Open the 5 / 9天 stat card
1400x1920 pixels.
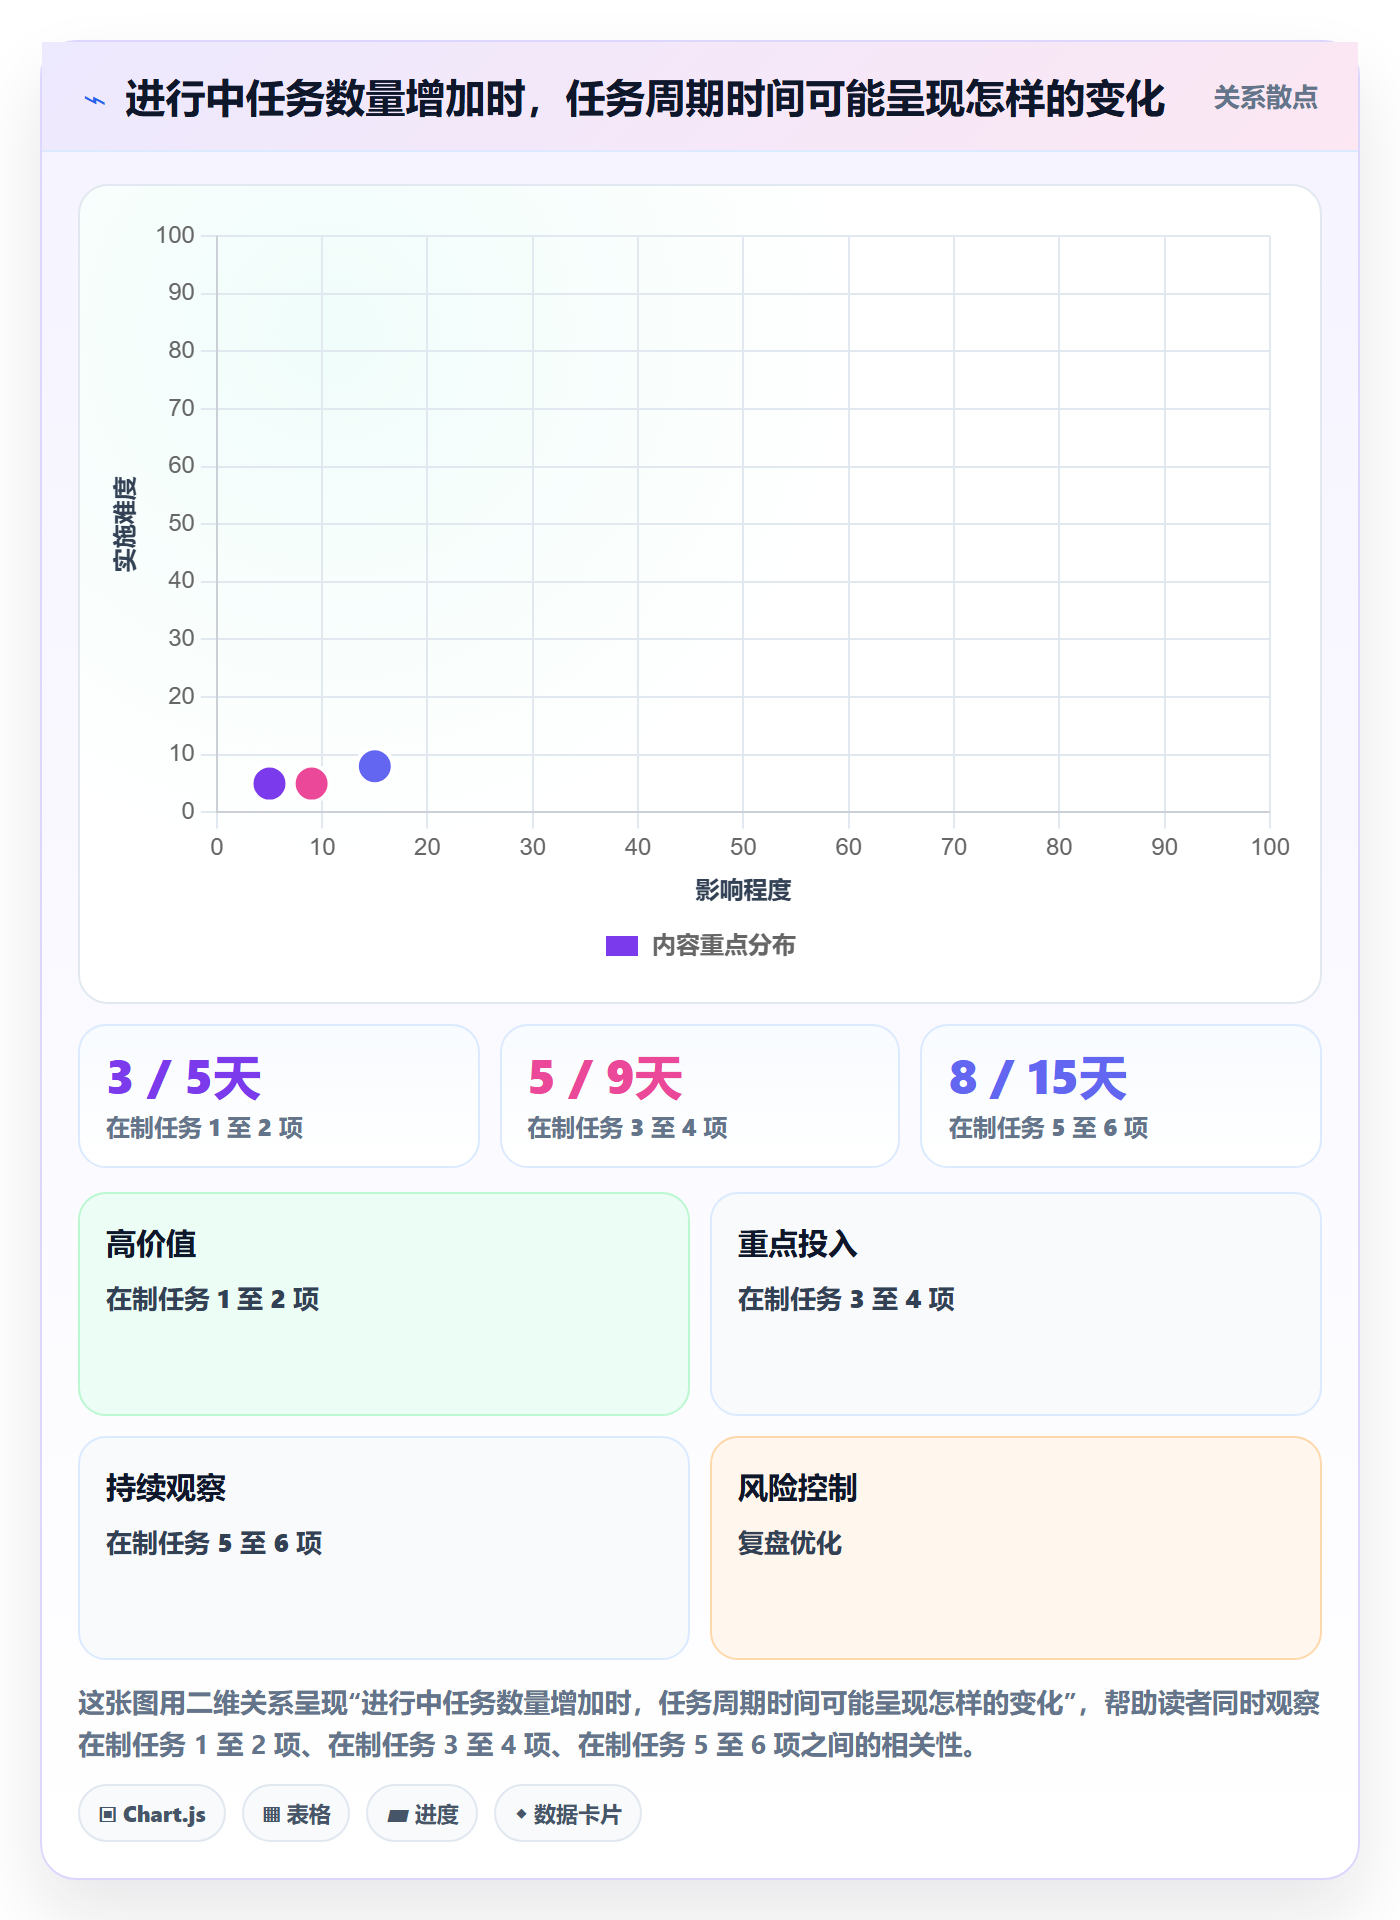(700, 1096)
